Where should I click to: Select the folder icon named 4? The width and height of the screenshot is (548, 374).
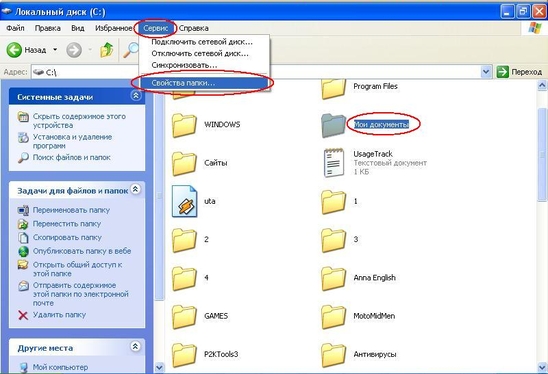184,278
